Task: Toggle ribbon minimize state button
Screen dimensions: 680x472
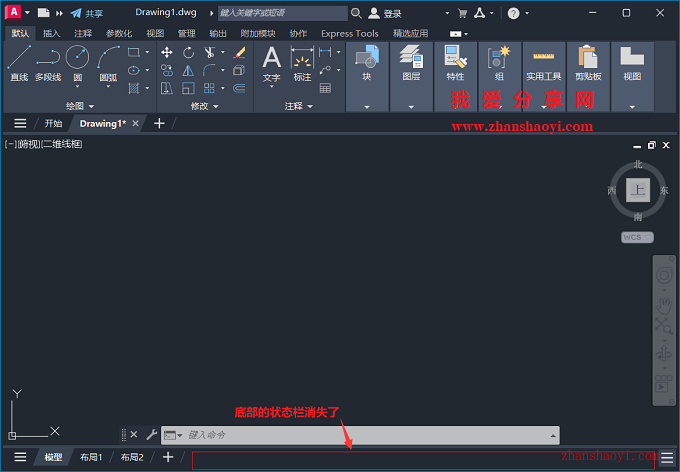Action: tap(455, 34)
